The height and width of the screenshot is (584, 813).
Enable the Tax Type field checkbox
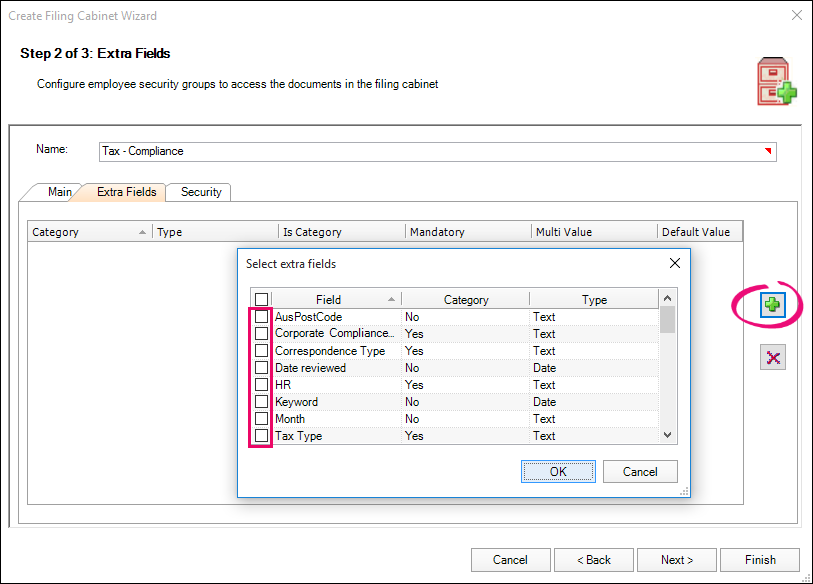click(261, 436)
